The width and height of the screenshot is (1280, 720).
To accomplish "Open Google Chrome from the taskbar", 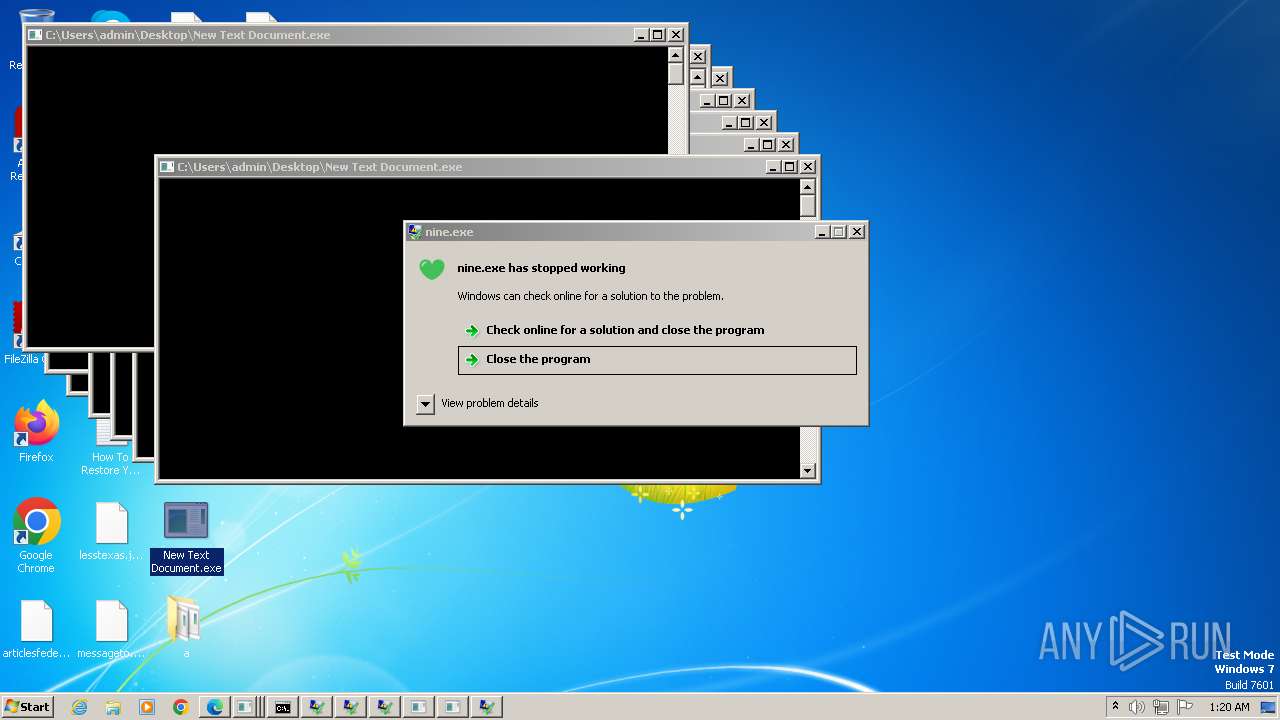I will click(x=181, y=707).
